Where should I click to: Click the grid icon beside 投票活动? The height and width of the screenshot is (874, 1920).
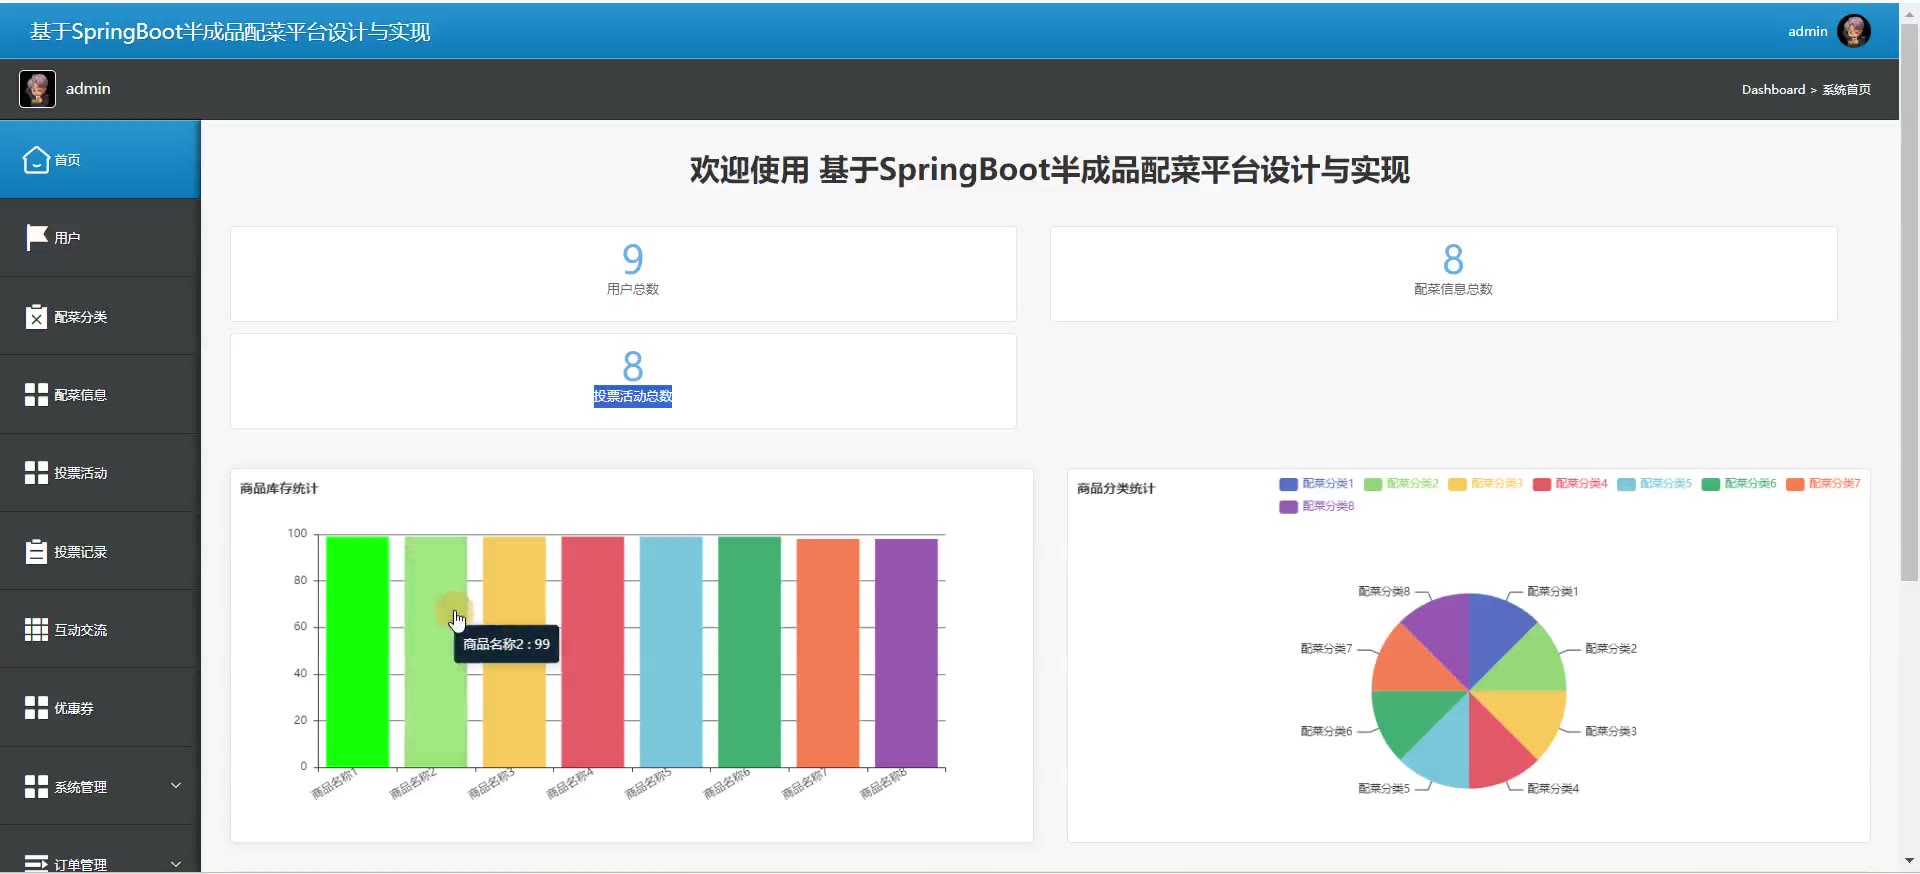(36, 473)
